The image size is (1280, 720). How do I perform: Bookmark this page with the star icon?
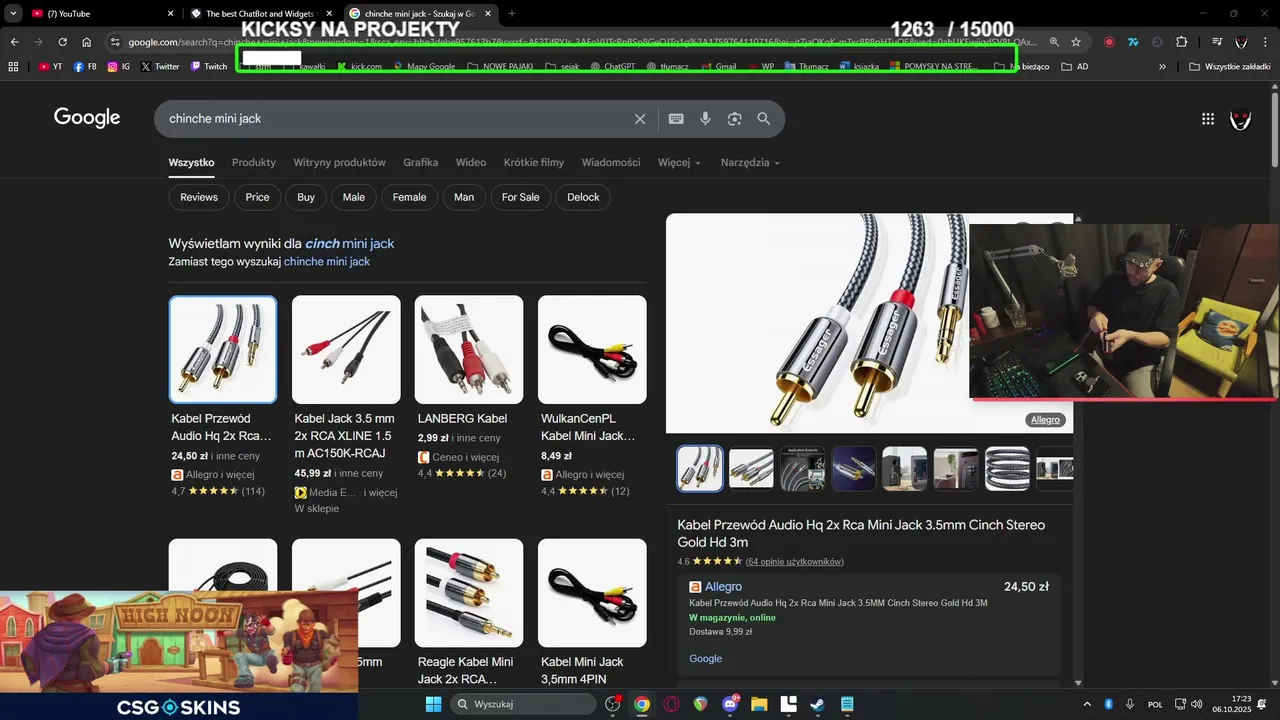(x=1076, y=42)
